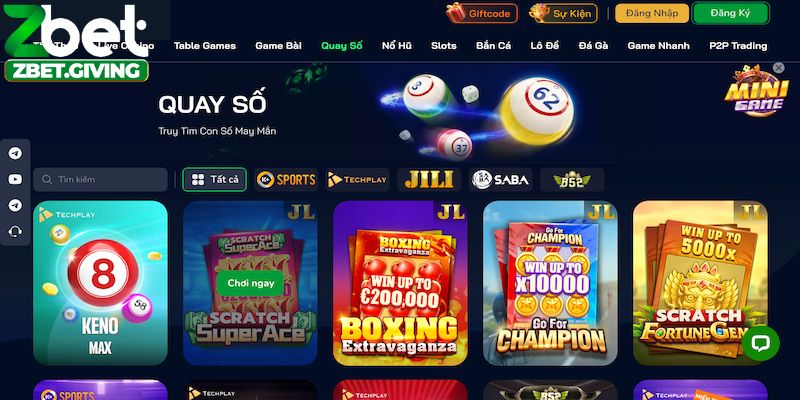Open the Sự Kiện events button
The image size is (800, 400).
(563, 13)
